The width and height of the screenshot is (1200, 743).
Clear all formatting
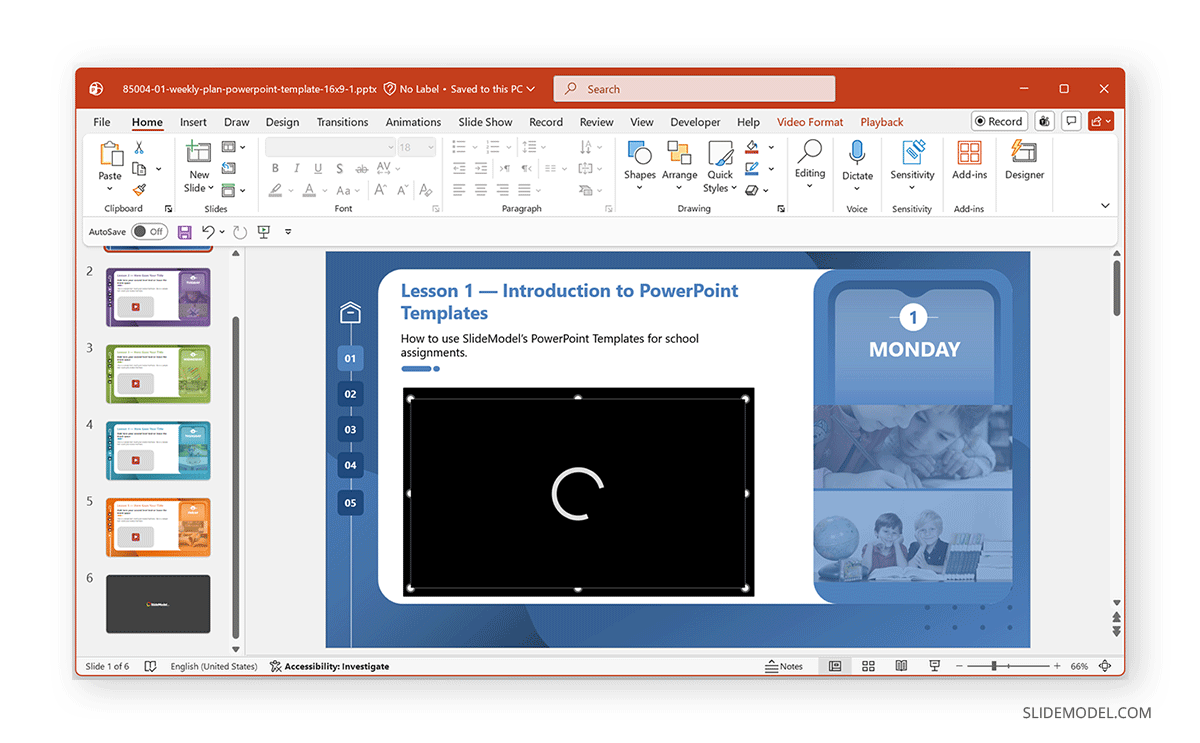425,190
